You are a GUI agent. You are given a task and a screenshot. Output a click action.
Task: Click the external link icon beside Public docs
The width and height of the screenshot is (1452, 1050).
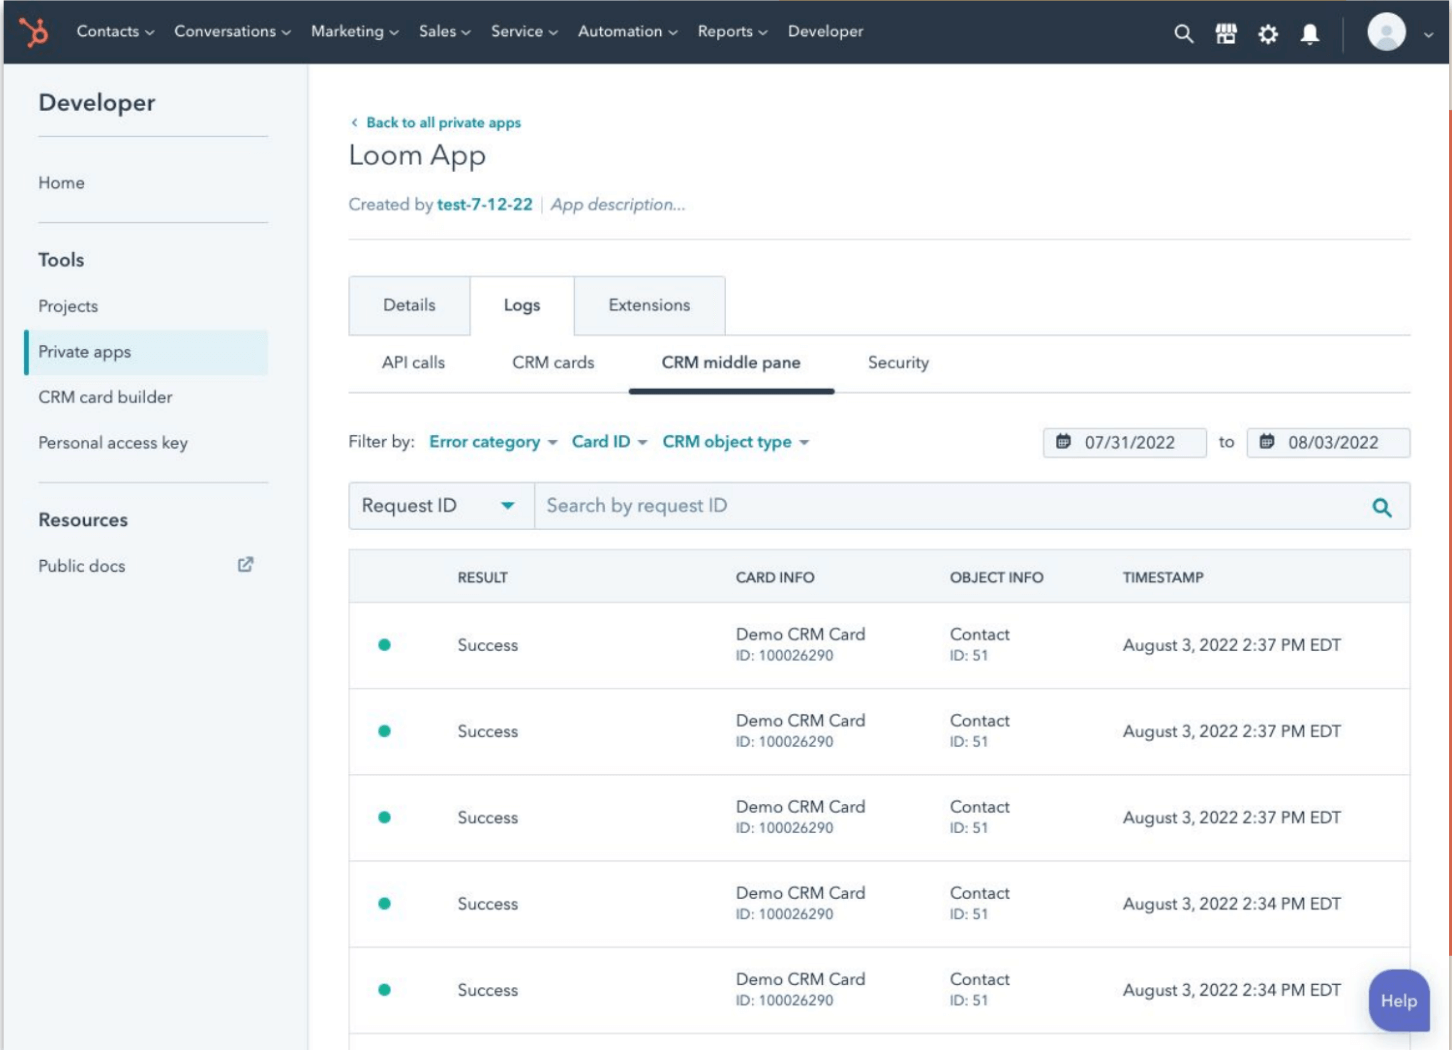tap(245, 565)
